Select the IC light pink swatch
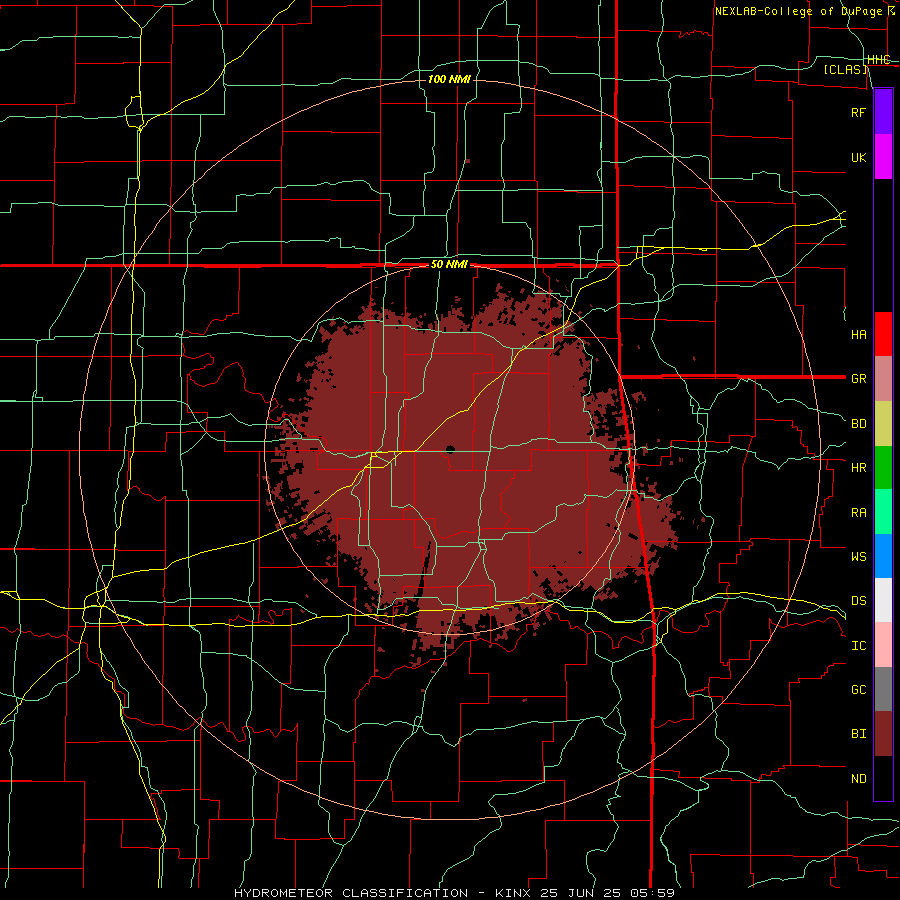This screenshot has width=900, height=900. pyautogui.click(x=883, y=645)
